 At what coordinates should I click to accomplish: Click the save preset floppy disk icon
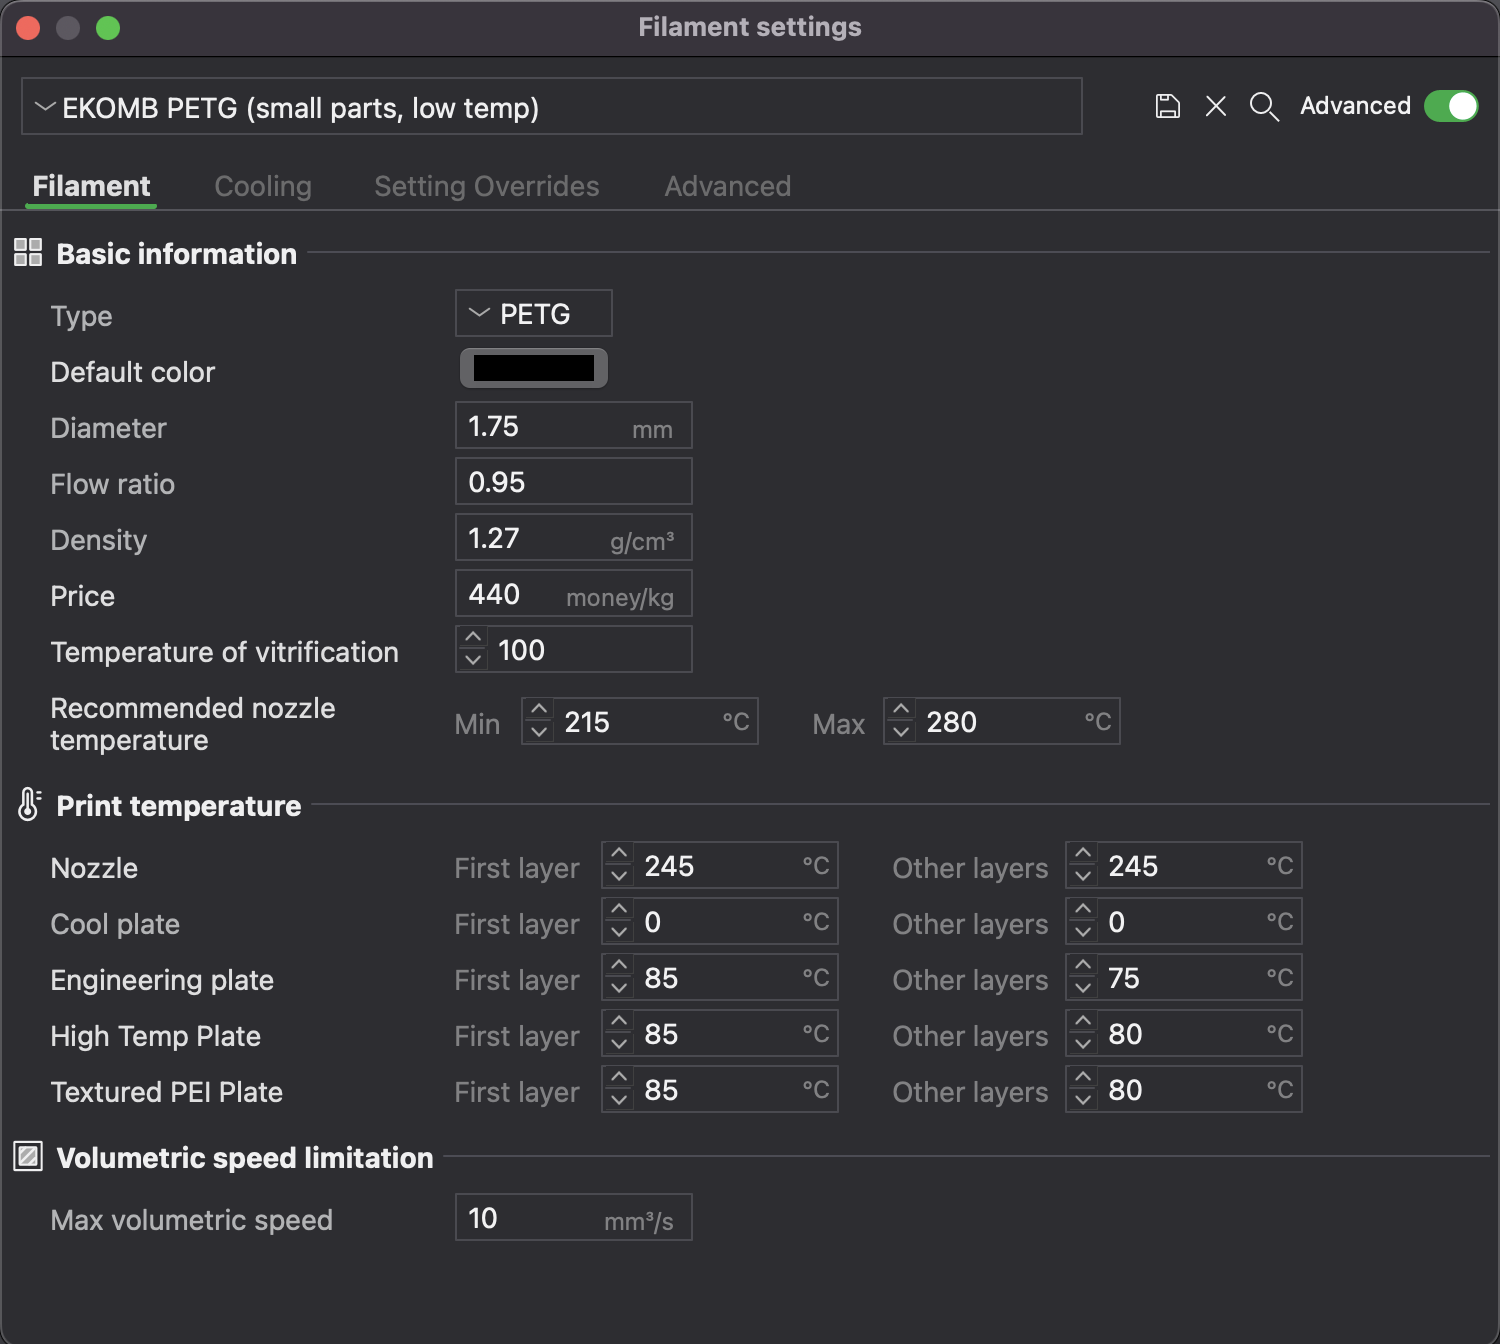[1167, 106]
